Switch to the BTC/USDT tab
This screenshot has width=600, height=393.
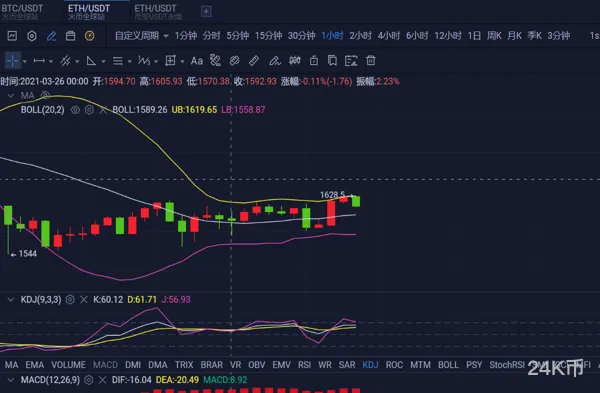[22, 11]
